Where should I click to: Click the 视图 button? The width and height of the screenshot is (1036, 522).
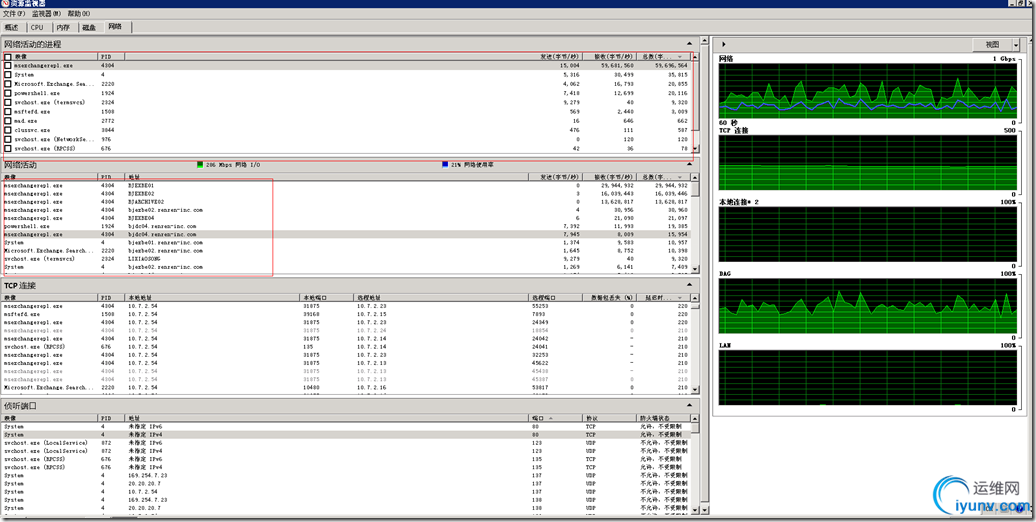[992, 45]
